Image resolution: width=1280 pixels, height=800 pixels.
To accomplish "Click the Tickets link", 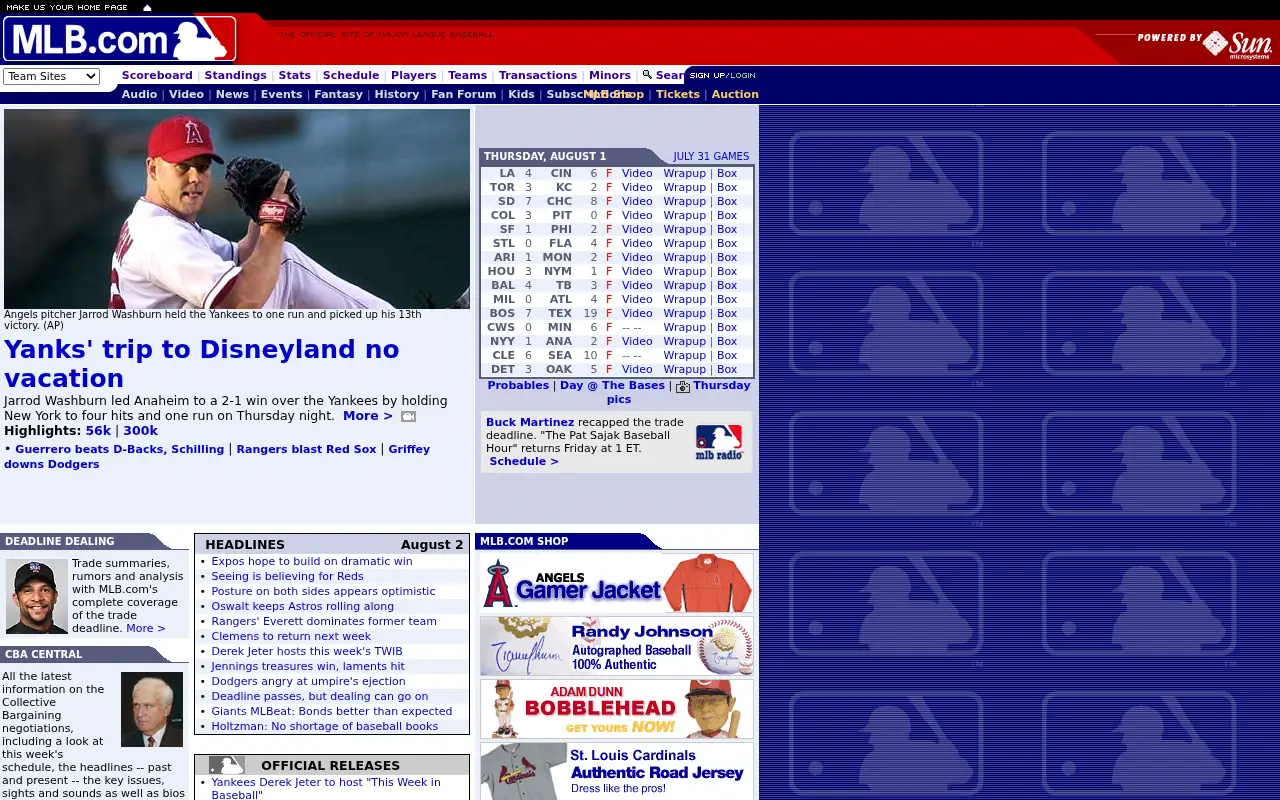I will (678, 94).
